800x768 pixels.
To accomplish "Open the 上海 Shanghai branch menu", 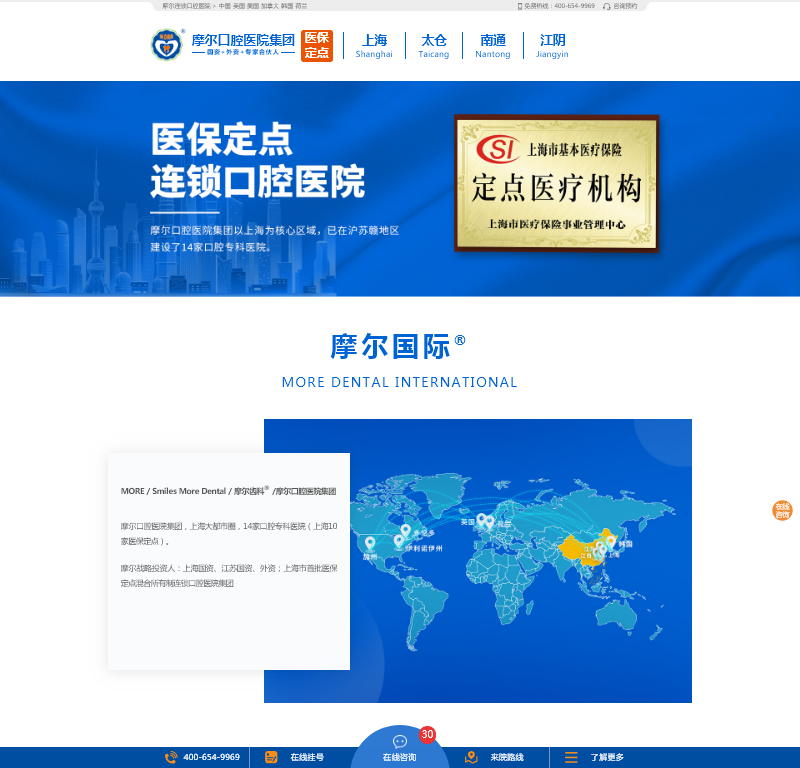I will tap(374, 45).
